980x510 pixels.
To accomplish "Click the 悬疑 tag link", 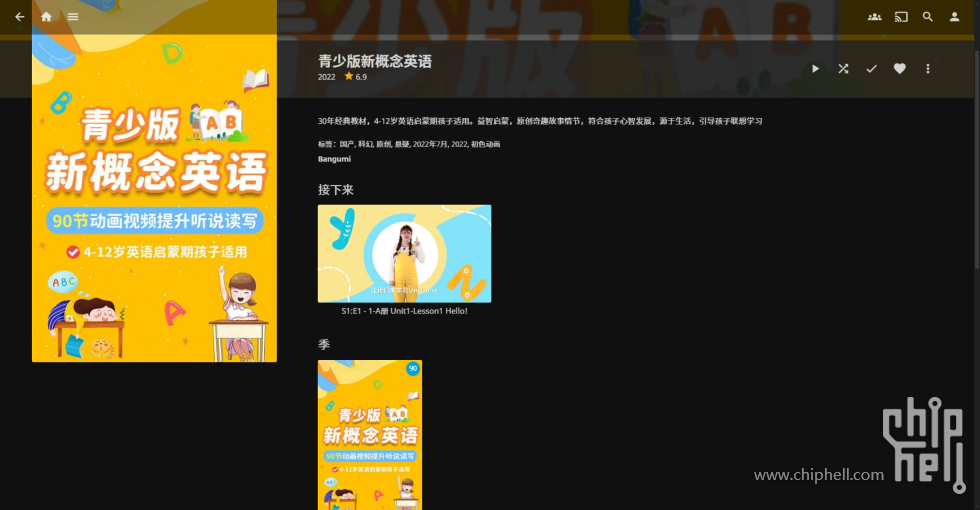I will point(402,144).
